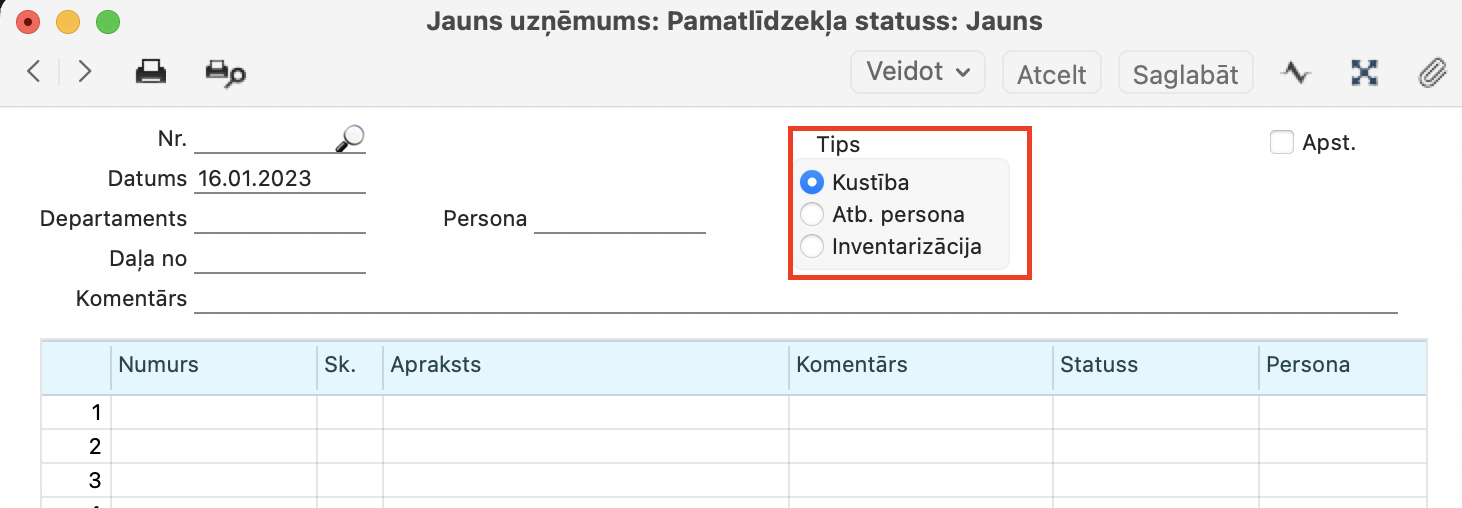Select the Kustība radio option
The image size is (1462, 508).
pyautogui.click(x=813, y=183)
